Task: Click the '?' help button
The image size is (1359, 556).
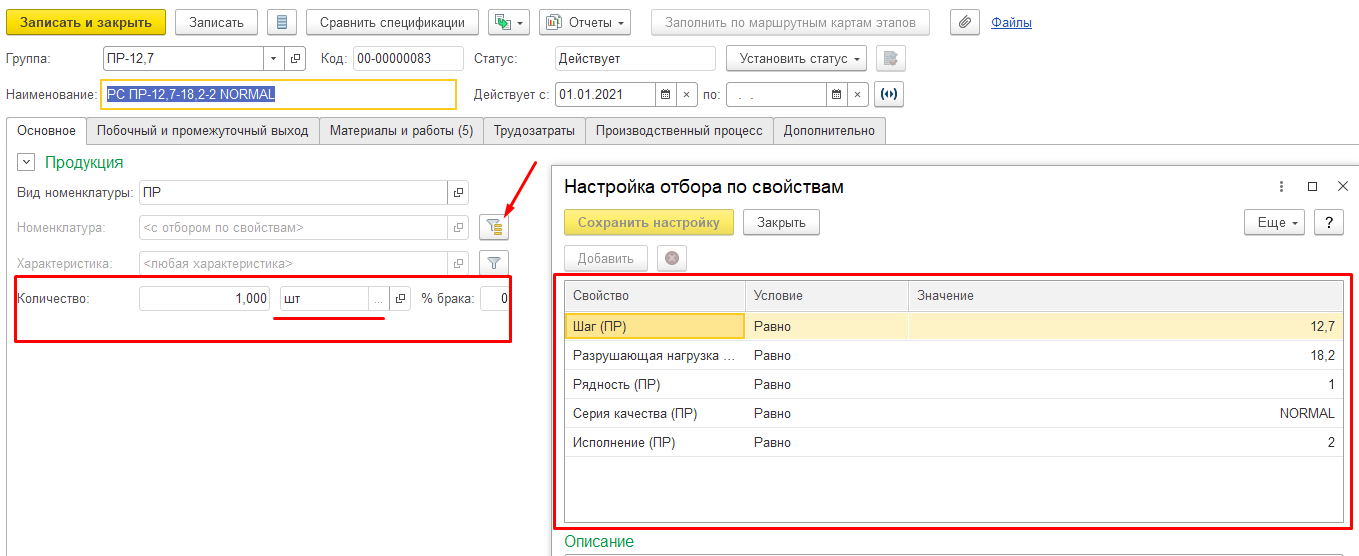Action: (1328, 222)
